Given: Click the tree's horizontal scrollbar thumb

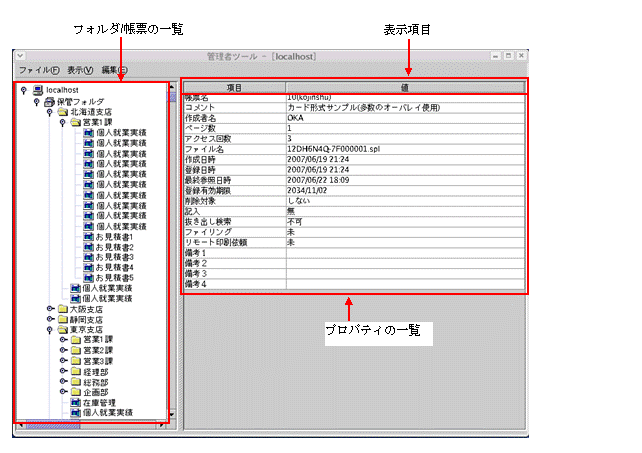Looking at the screenshot, I should point(53,426).
